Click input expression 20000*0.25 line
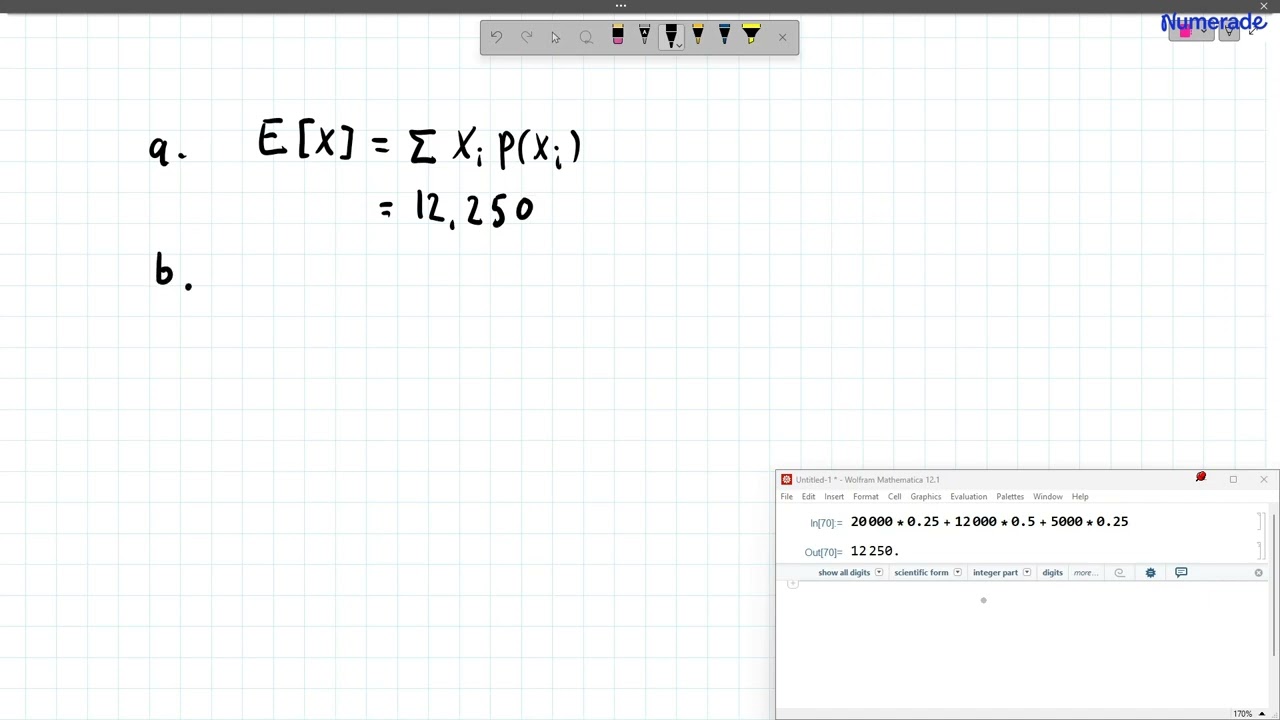Viewport: 1280px width, 720px height. 989,521
